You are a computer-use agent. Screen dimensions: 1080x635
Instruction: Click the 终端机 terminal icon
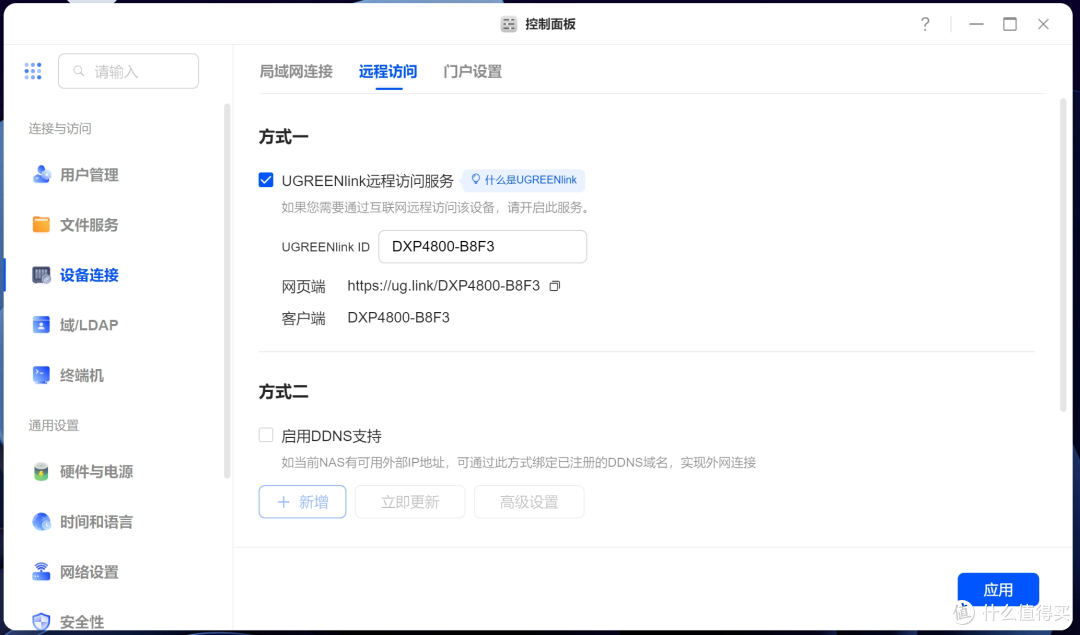point(41,375)
